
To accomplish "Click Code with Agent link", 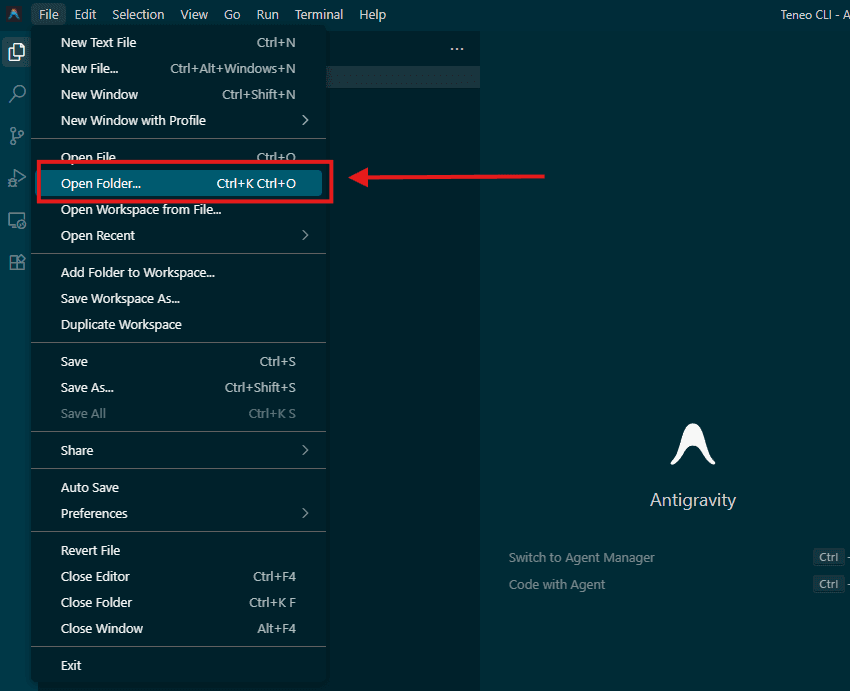I will 557,584.
